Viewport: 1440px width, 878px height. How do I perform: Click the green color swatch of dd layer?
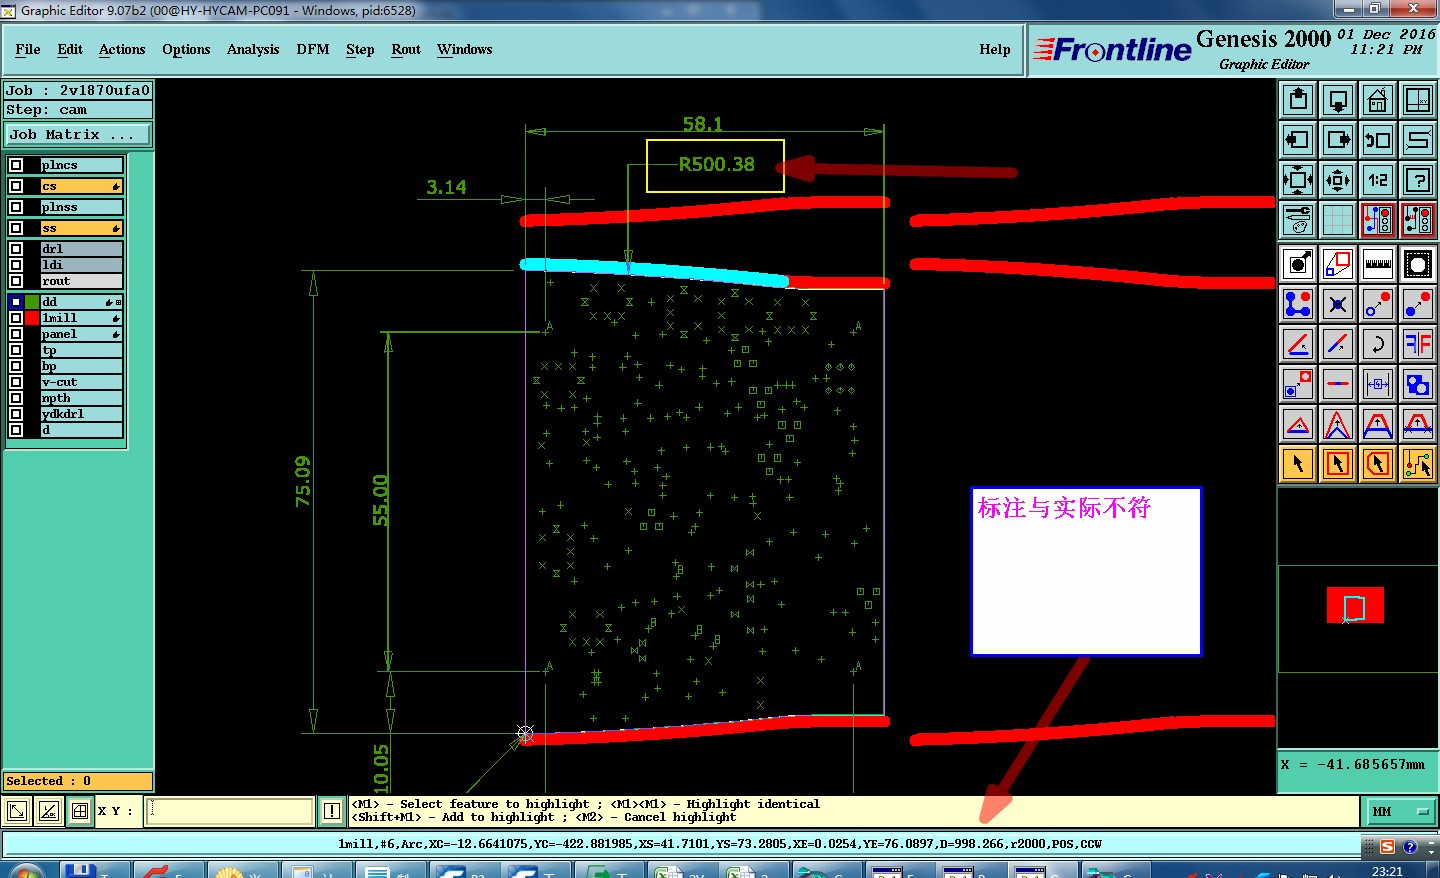[x=32, y=302]
